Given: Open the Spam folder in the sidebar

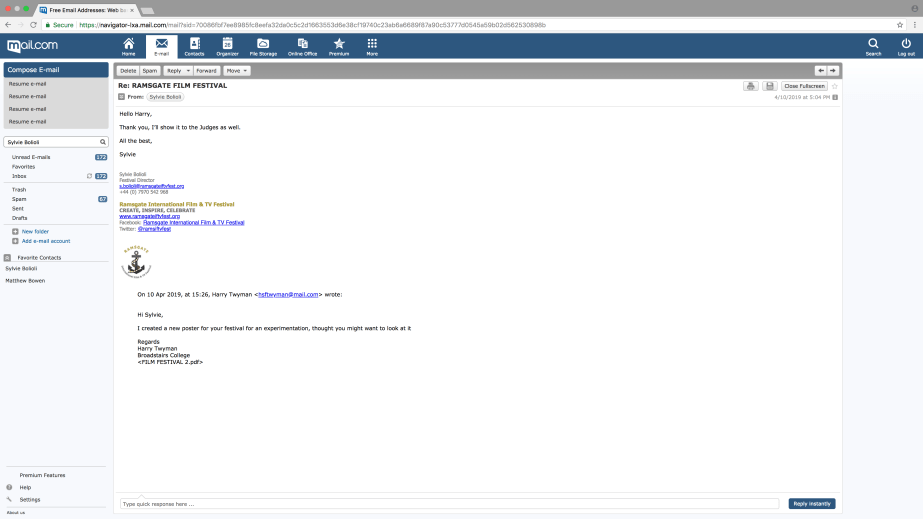Looking at the screenshot, I should pyautogui.click(x=19, y=199).
